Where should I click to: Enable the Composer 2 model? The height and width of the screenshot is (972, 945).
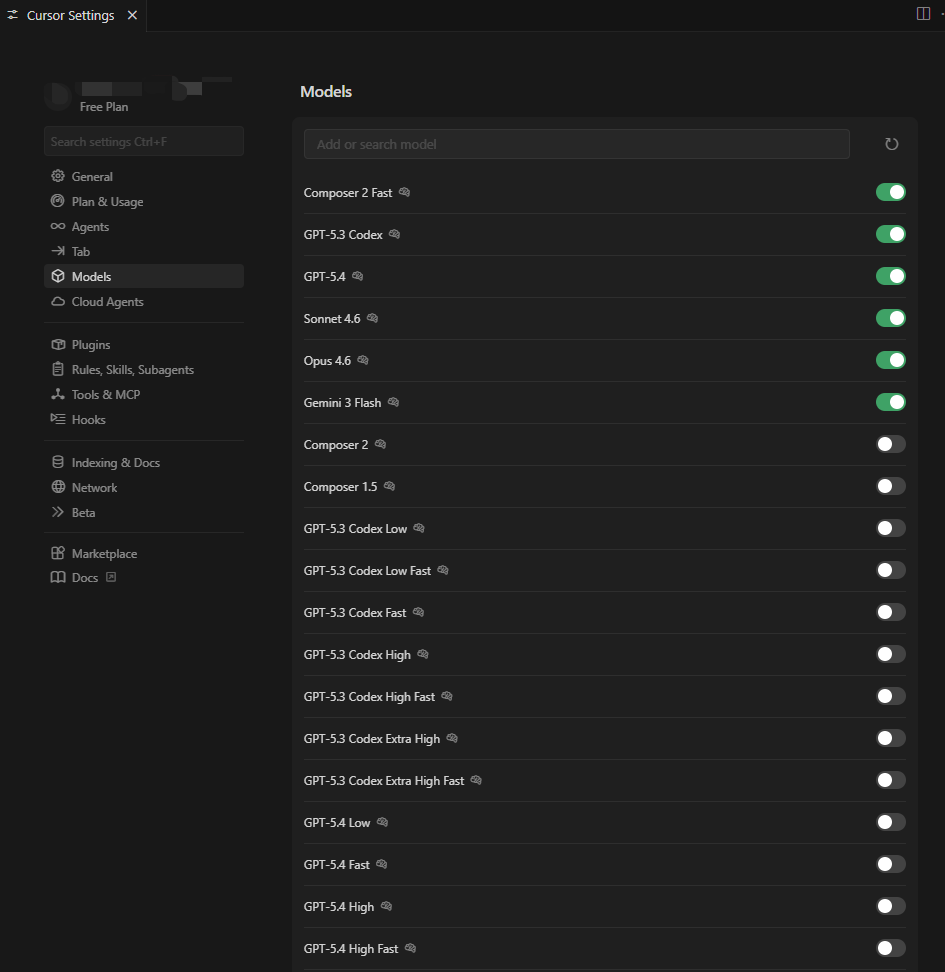coord(890,444)
